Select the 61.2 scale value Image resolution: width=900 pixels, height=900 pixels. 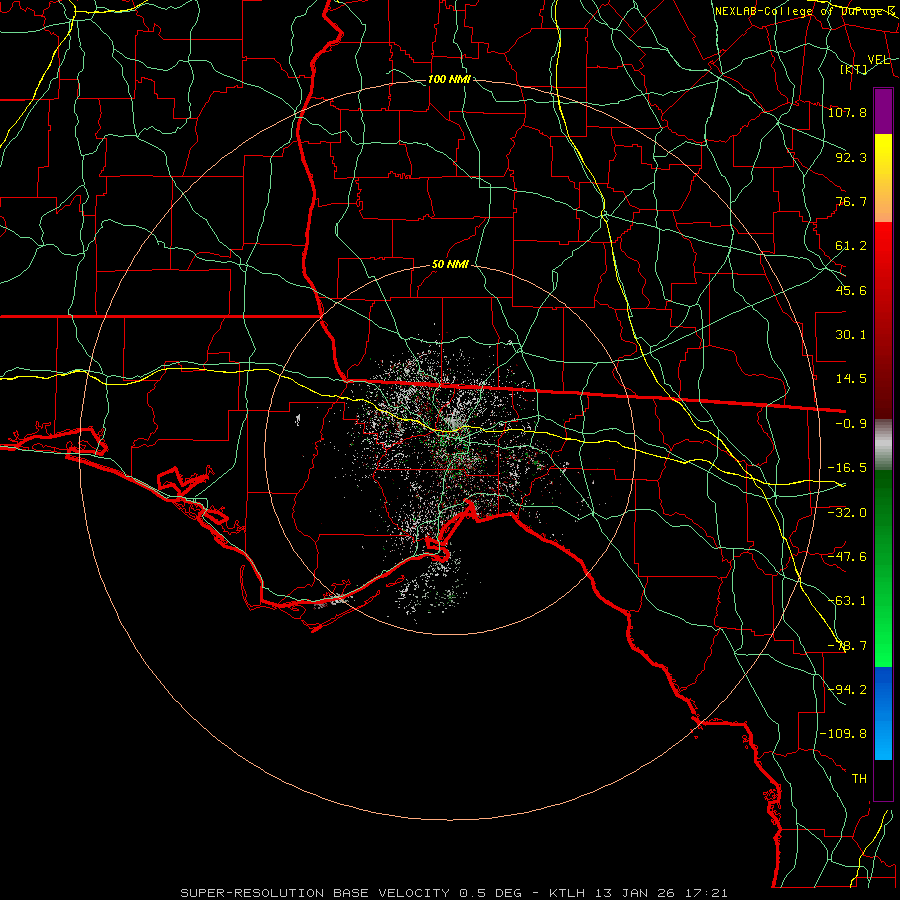851,246
